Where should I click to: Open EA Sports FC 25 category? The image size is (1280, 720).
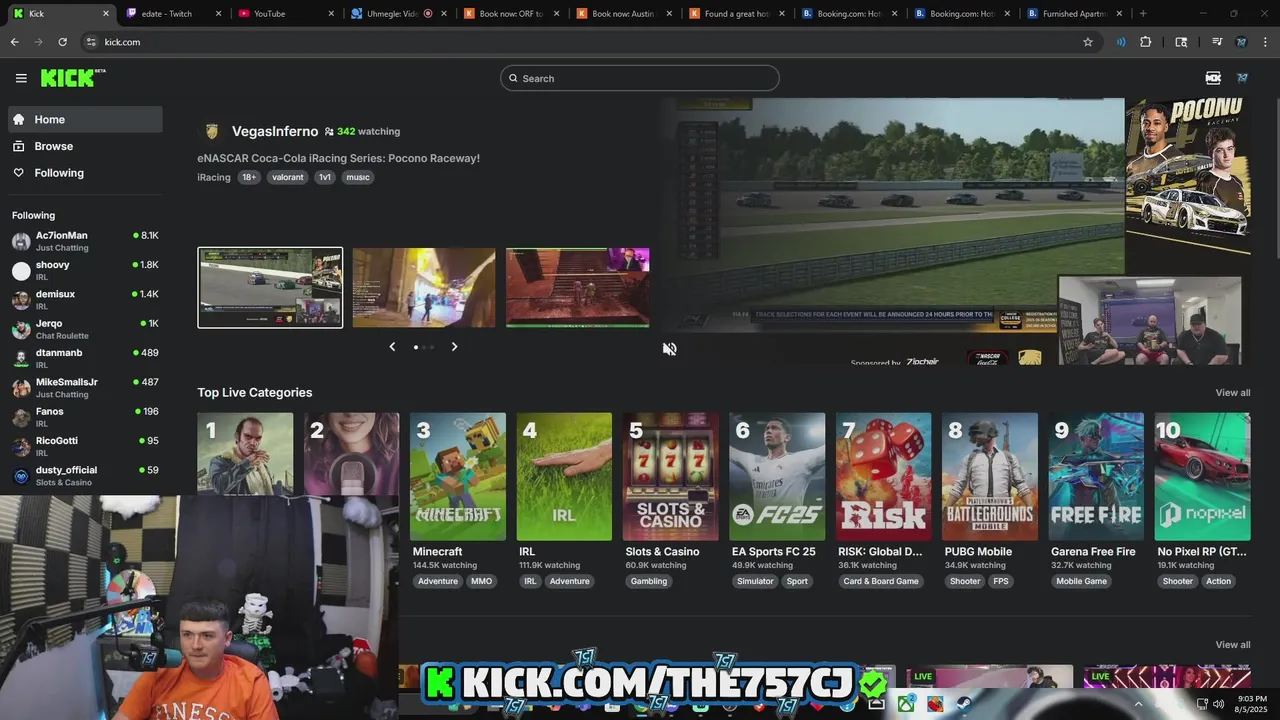coord(777,477)
